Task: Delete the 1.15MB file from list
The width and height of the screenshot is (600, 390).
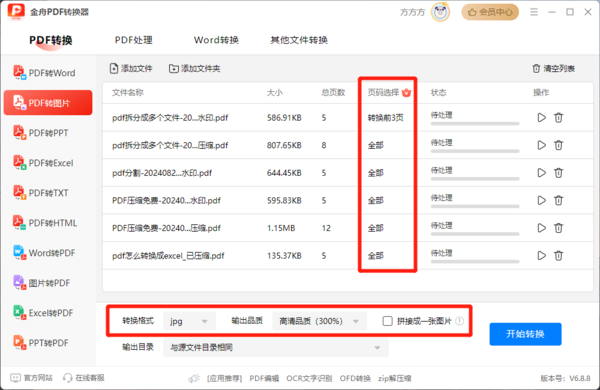Action: (559, 228)
